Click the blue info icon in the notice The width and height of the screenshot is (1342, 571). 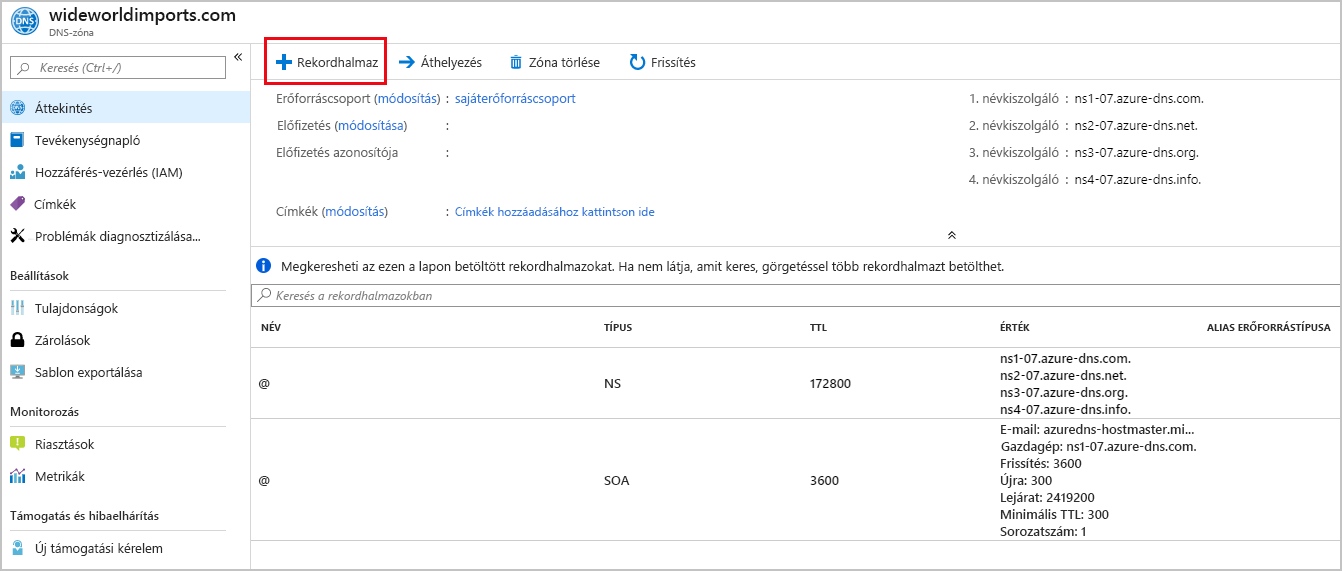click(263, 266)
